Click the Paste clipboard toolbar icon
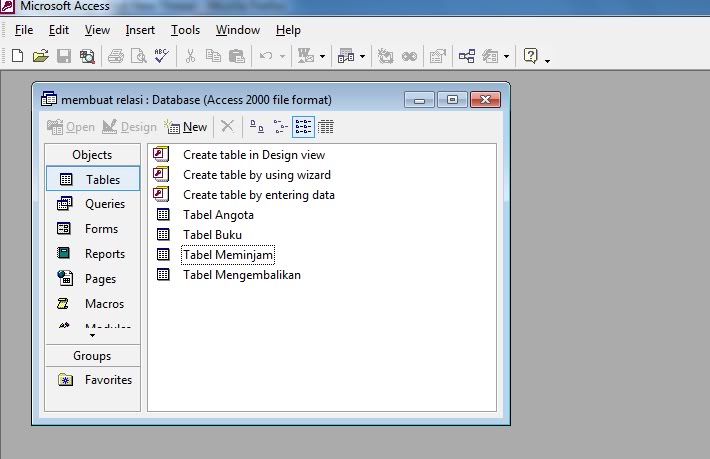710x459 pixels. pyautogui.click(x=236, y=56)
